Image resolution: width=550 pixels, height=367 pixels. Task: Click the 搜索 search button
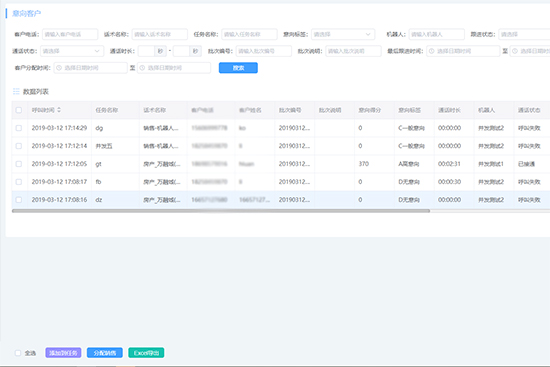point(238,68)
